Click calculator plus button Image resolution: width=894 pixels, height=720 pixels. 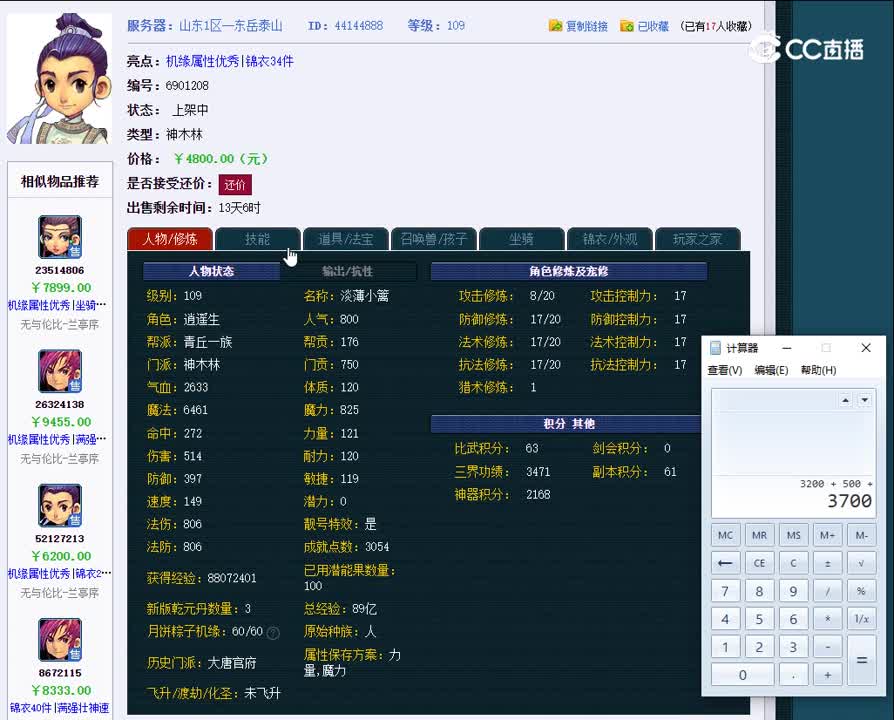(x=828, y=675)
